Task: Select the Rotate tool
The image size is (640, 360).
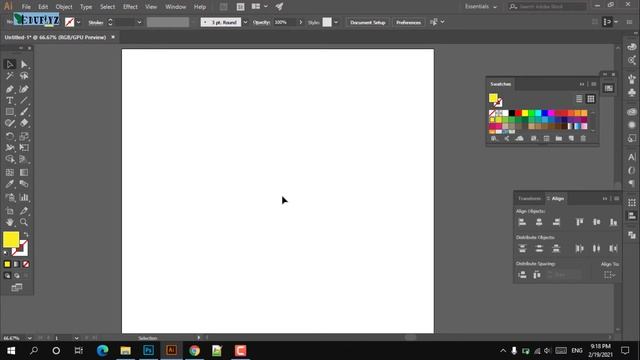Action: tap(10, 136)
